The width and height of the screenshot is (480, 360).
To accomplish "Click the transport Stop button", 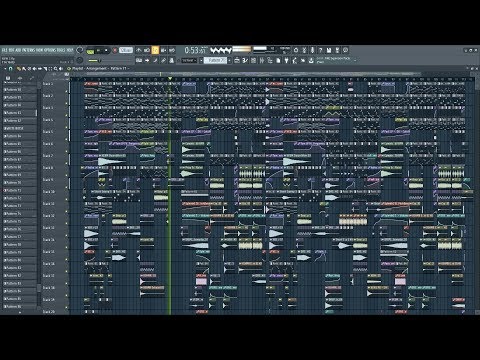I will (x=106, y=51).
